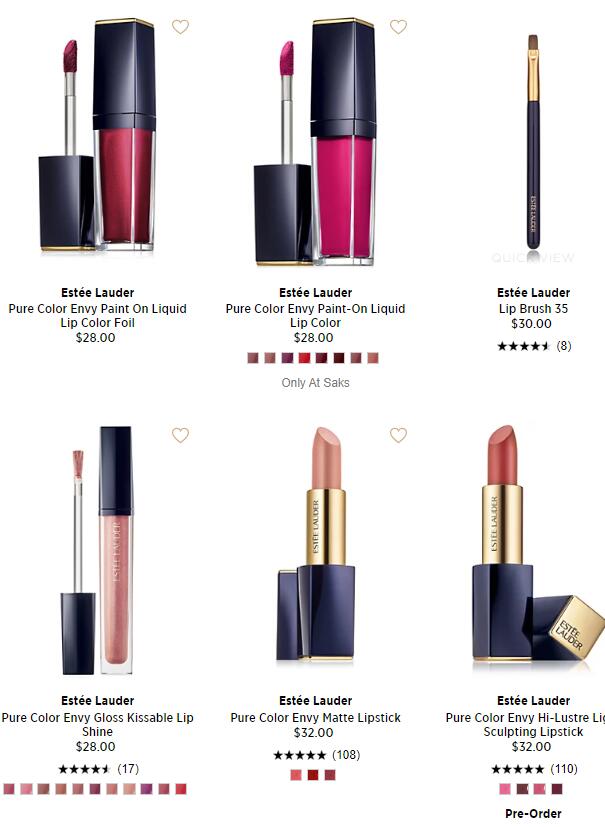Screen dimensions: 605x827
Task: Add Gloss Kissable Lip Shine to wishlist
Action: tap(180, 435)
